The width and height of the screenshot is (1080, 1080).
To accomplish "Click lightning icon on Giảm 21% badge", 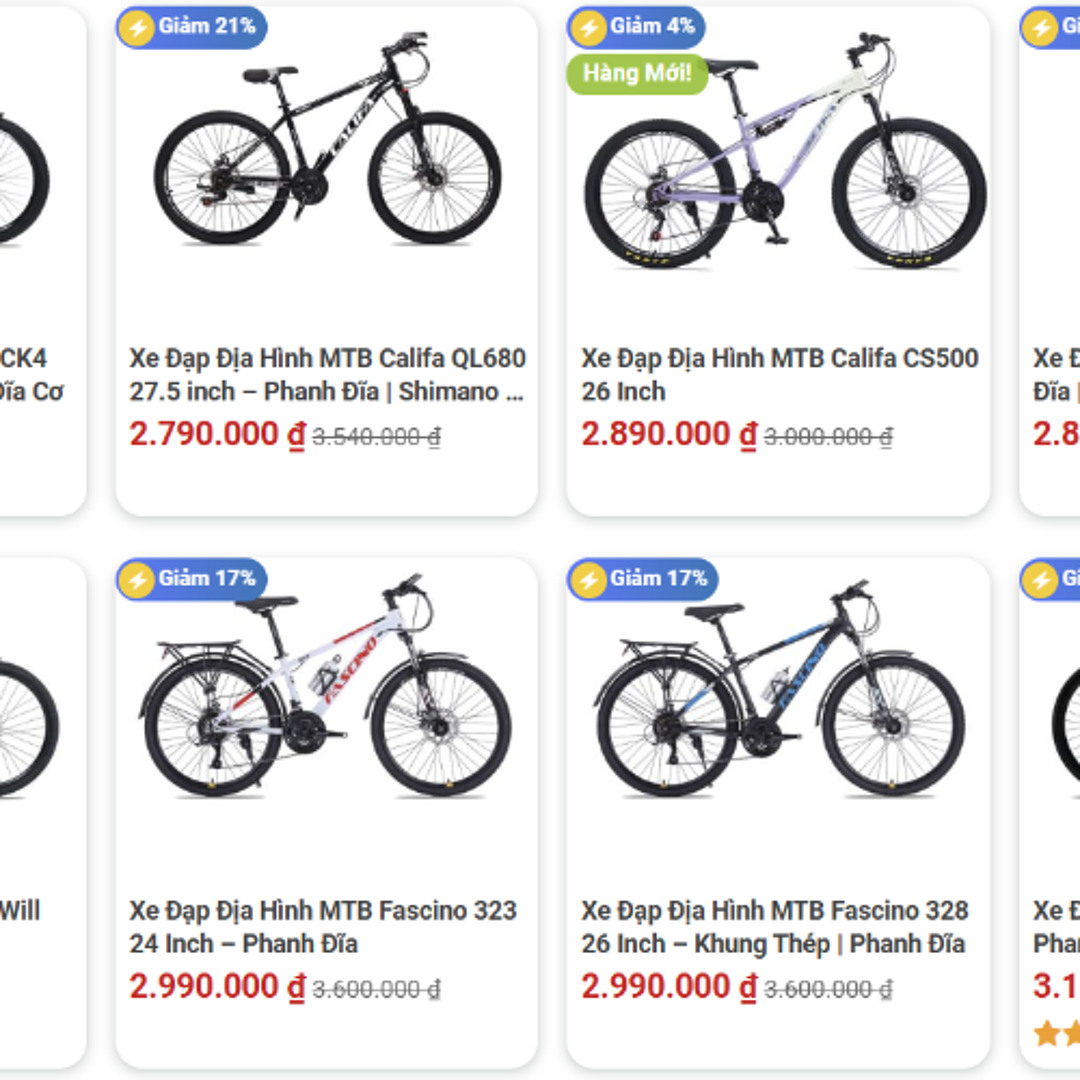I will tap(135, 27).
